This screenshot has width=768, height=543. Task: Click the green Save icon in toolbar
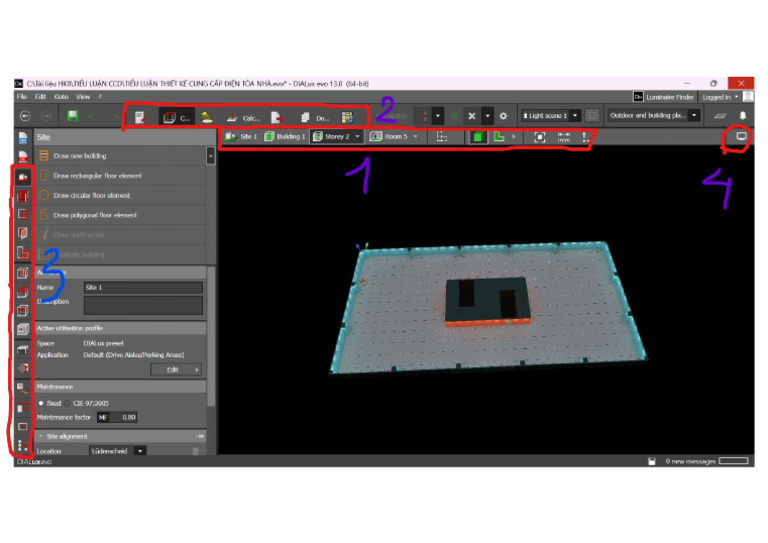(x=73, y=116)
